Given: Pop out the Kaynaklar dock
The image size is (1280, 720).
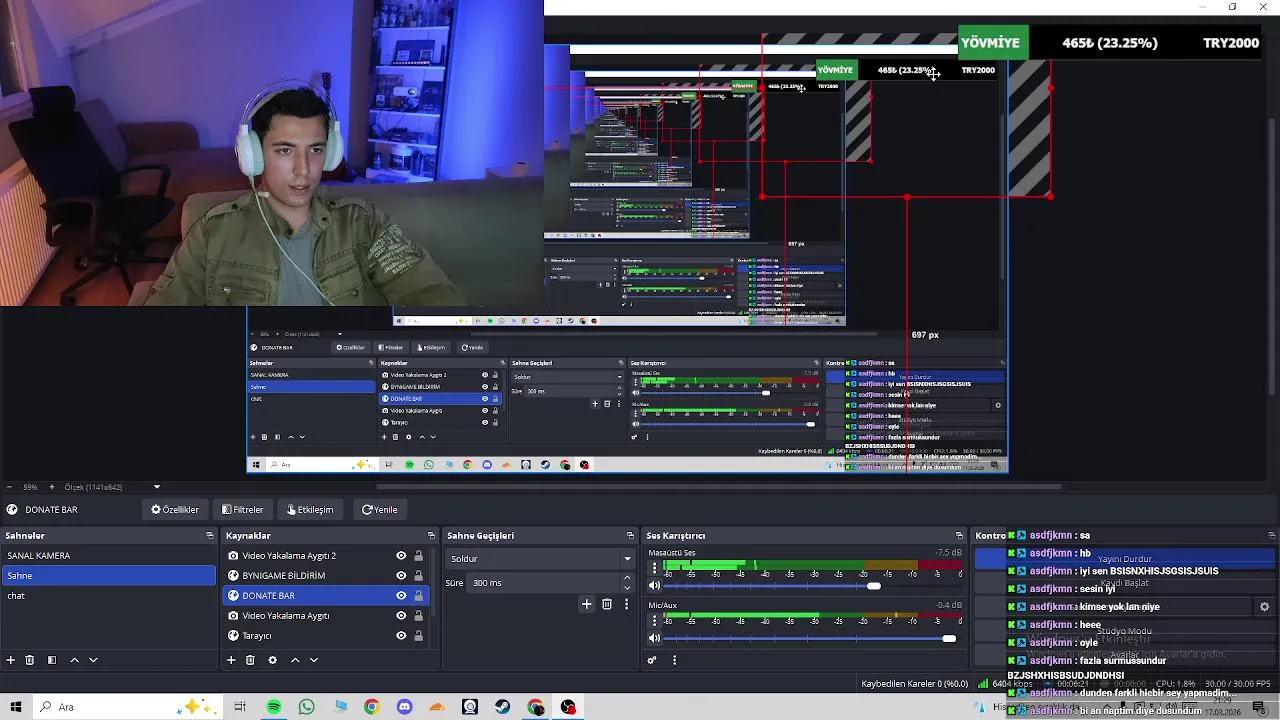Looking at the screenshot, I should 431,535.
